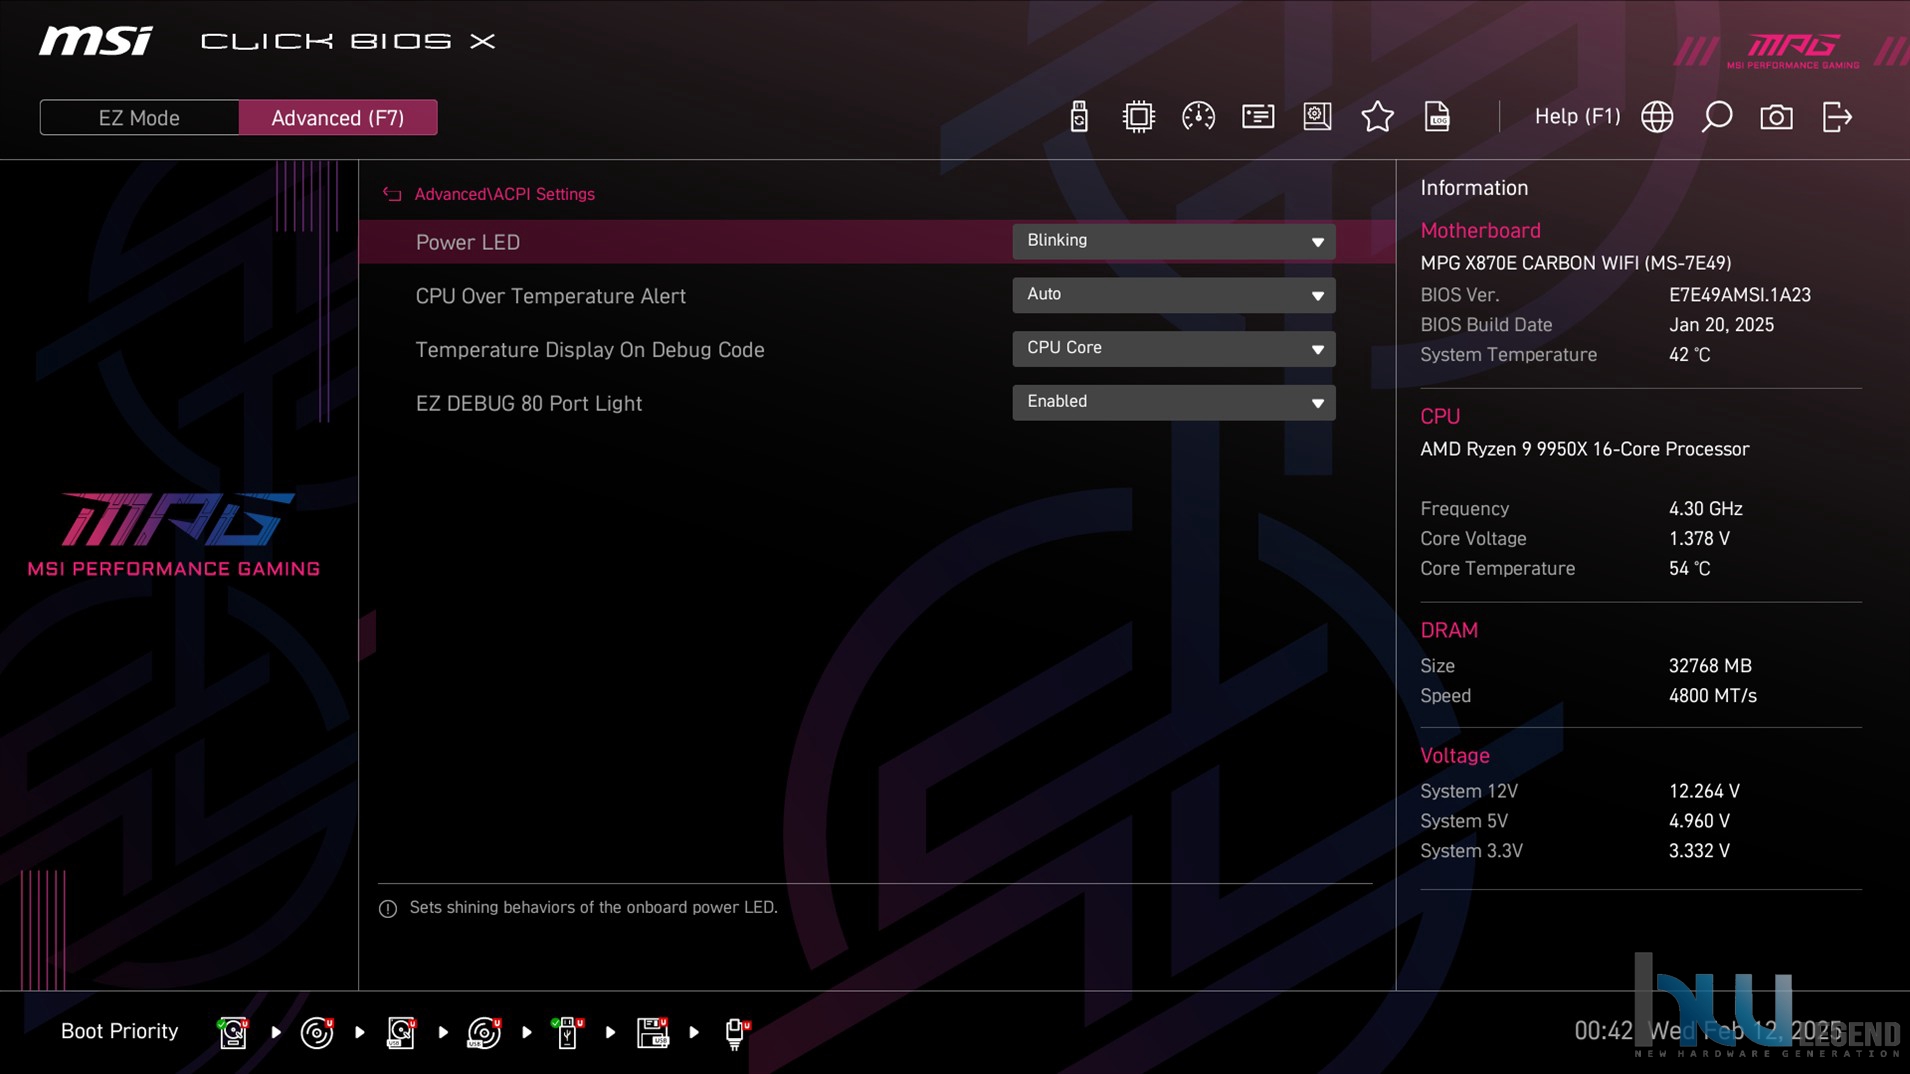Image resolution: width=1910 pixels, height=1074 pixels.
Task: Select Advanced (F7) mode tab
Action: pos(338,117)
